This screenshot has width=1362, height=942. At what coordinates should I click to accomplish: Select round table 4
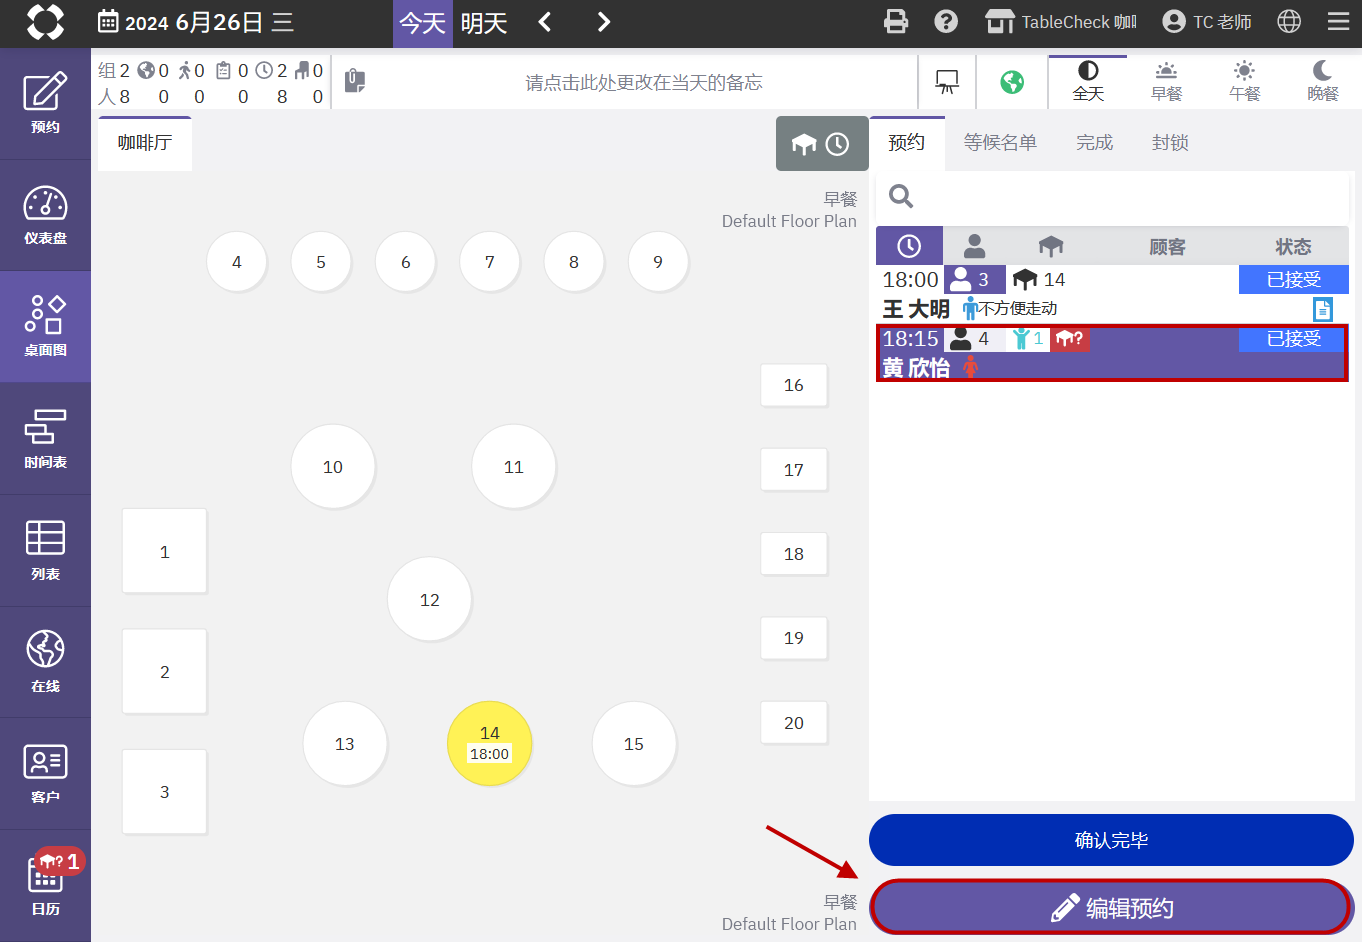(237, 262)
